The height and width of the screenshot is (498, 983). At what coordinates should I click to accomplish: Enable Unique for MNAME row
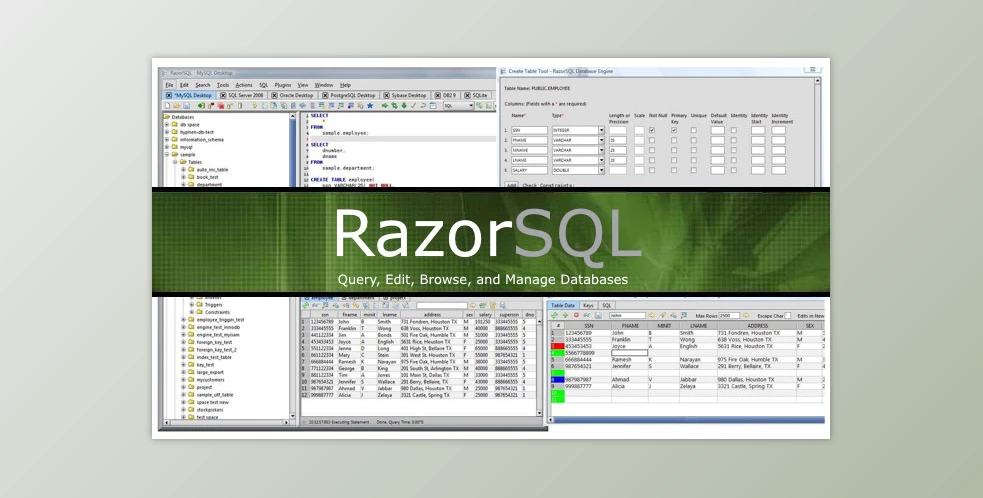pos(693,151)
